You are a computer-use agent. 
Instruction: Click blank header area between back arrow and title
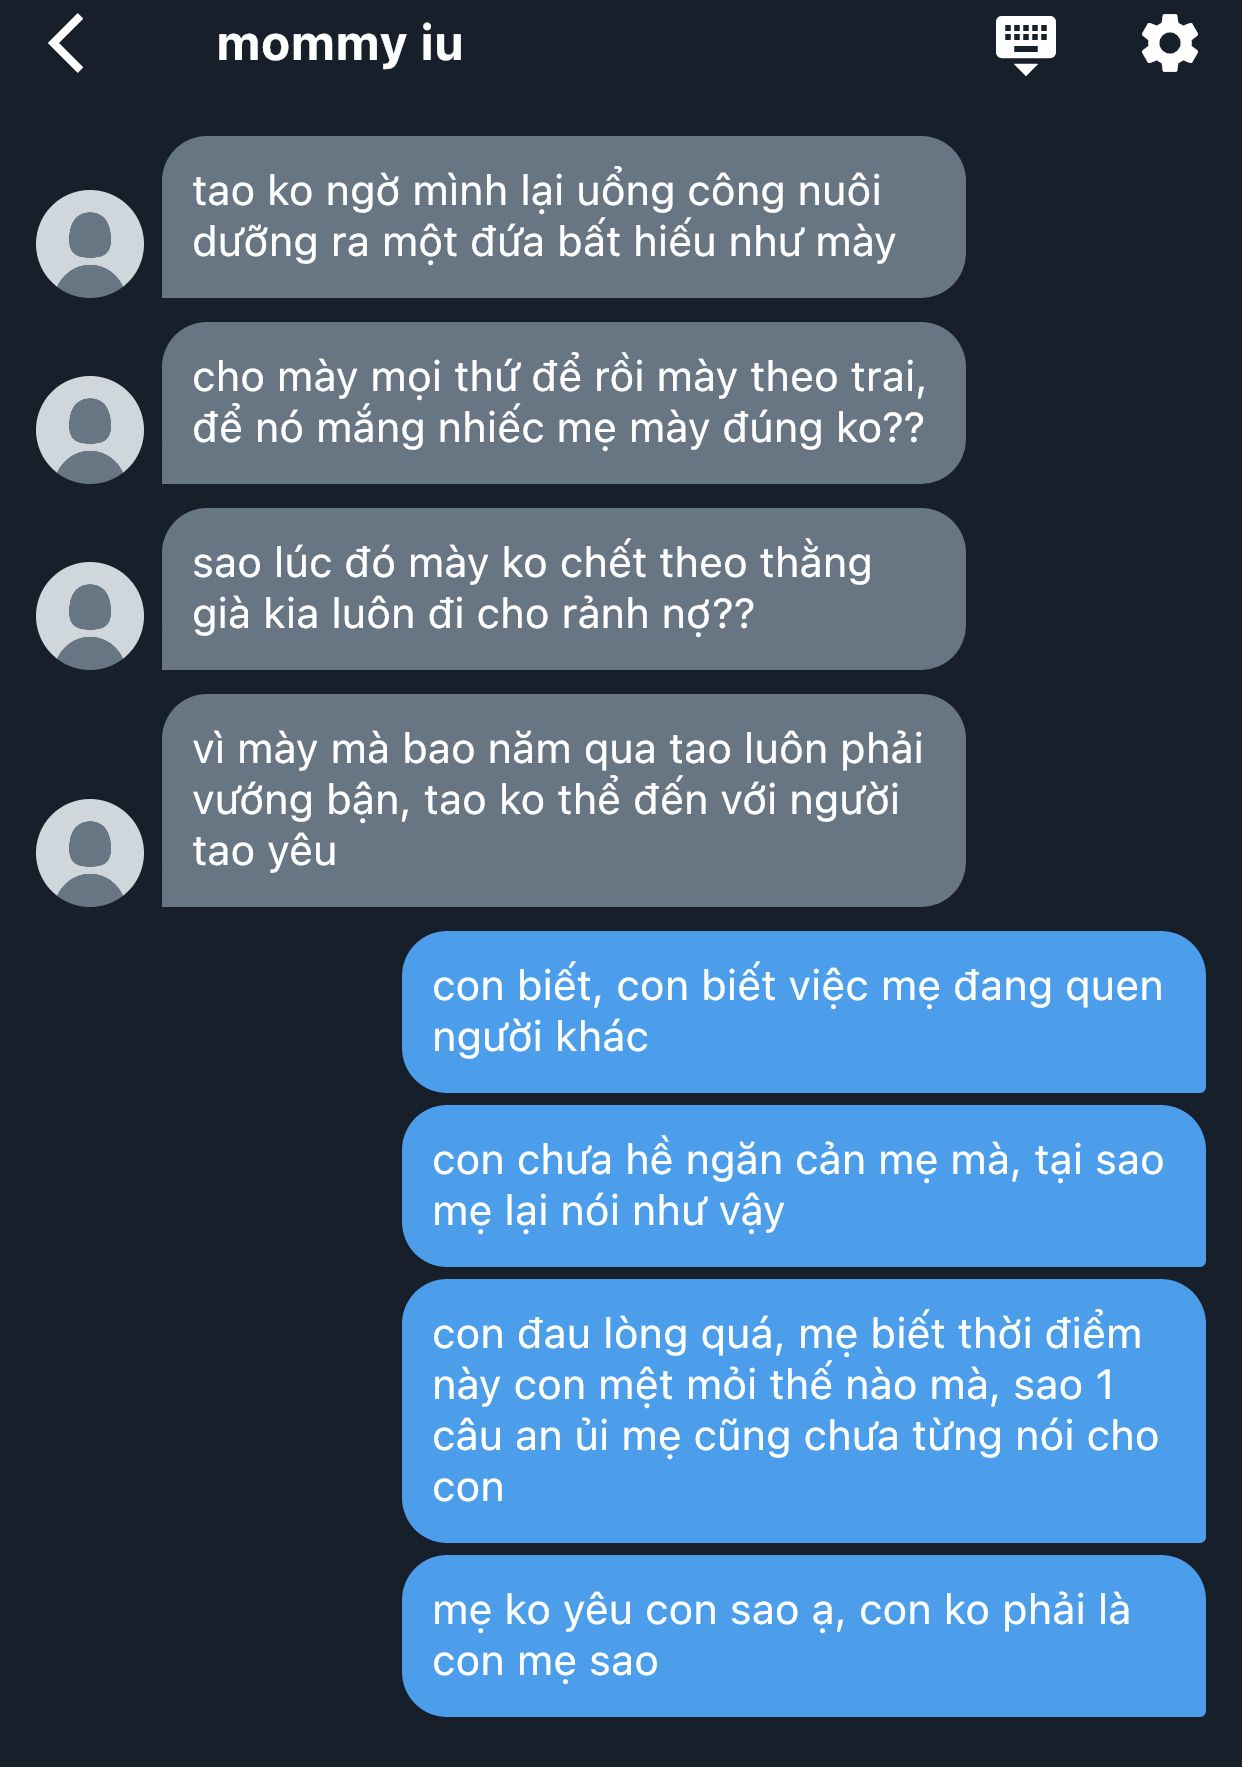coord(150,44)
